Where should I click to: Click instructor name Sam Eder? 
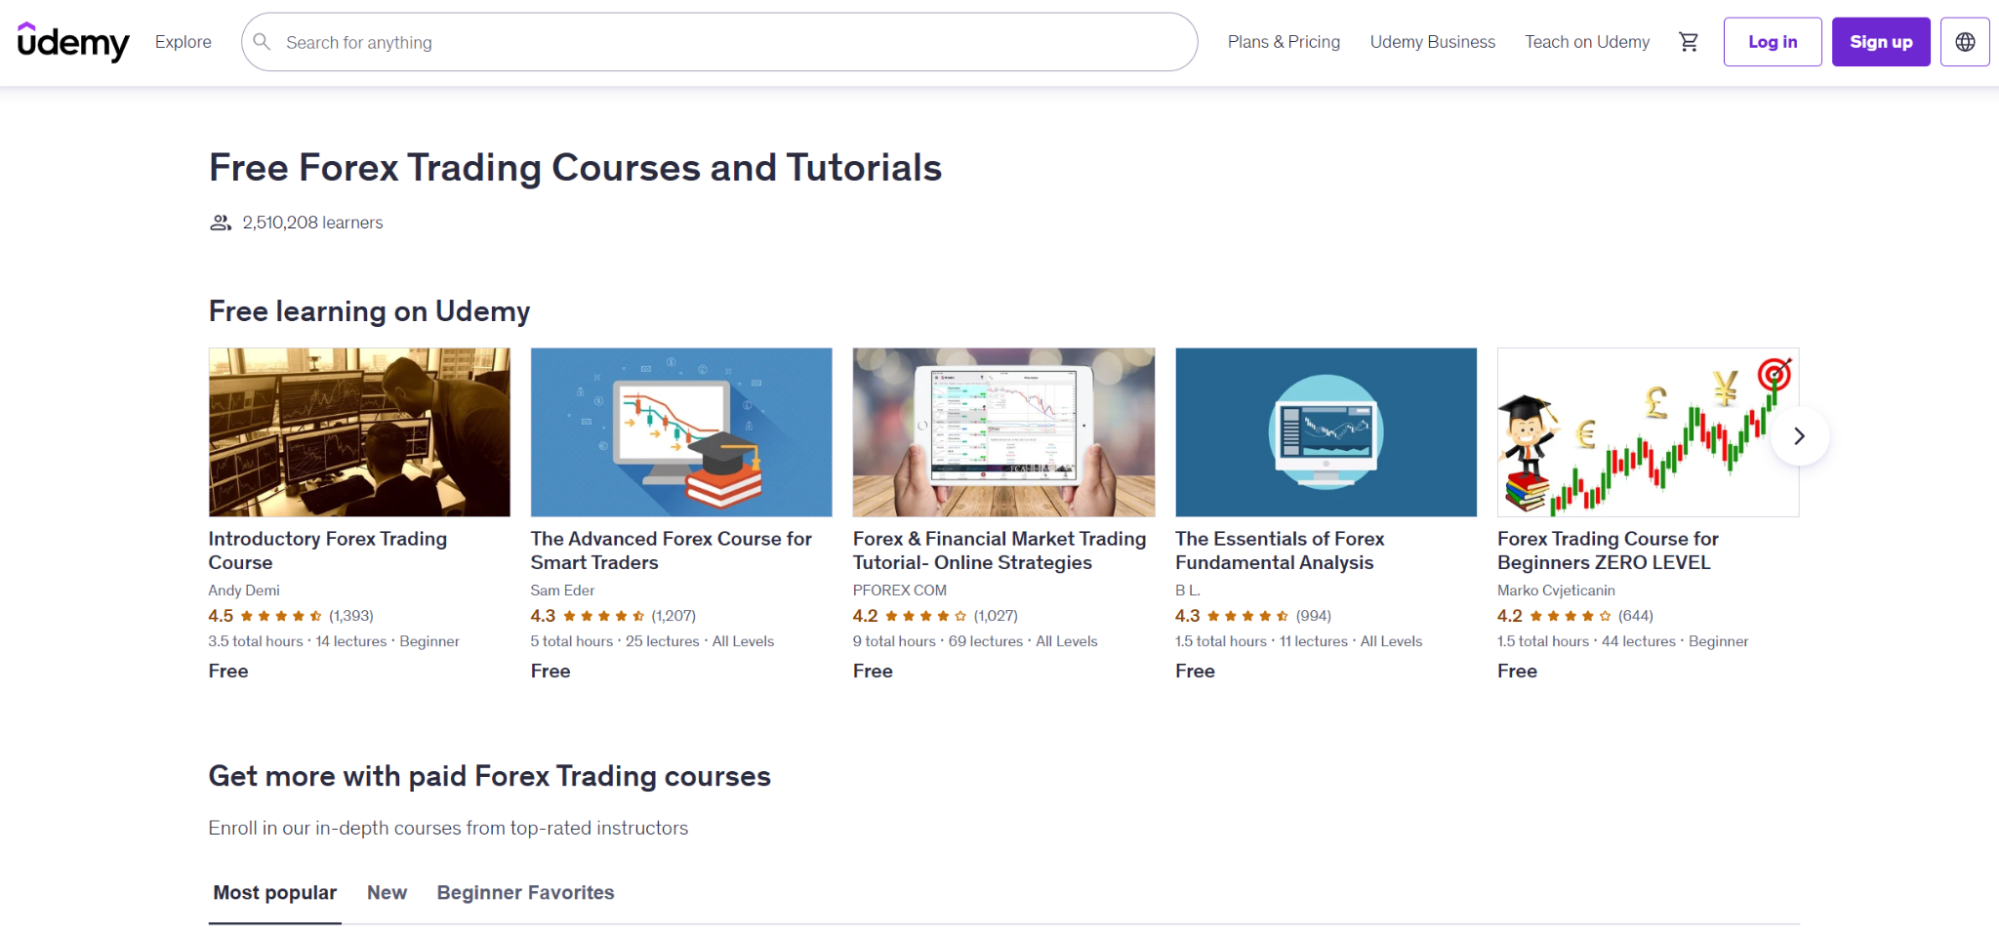click(562, 591)
